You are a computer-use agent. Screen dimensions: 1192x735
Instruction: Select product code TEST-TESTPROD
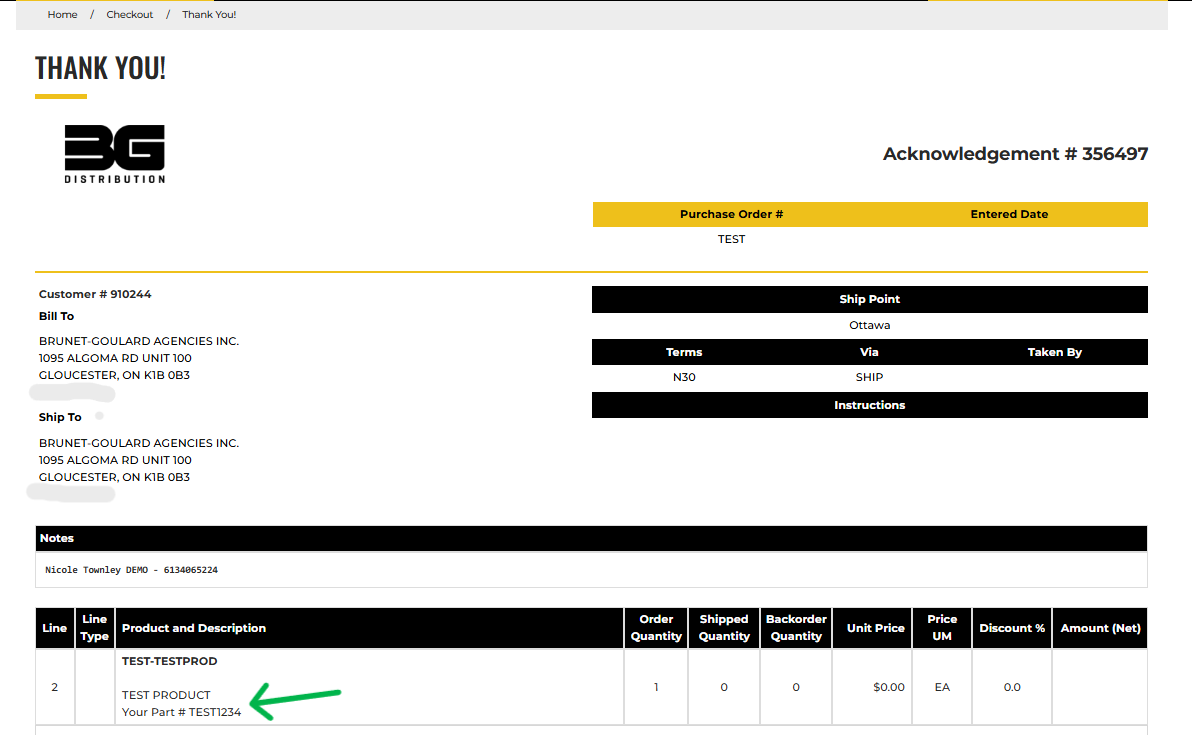[x=170, y=661]
